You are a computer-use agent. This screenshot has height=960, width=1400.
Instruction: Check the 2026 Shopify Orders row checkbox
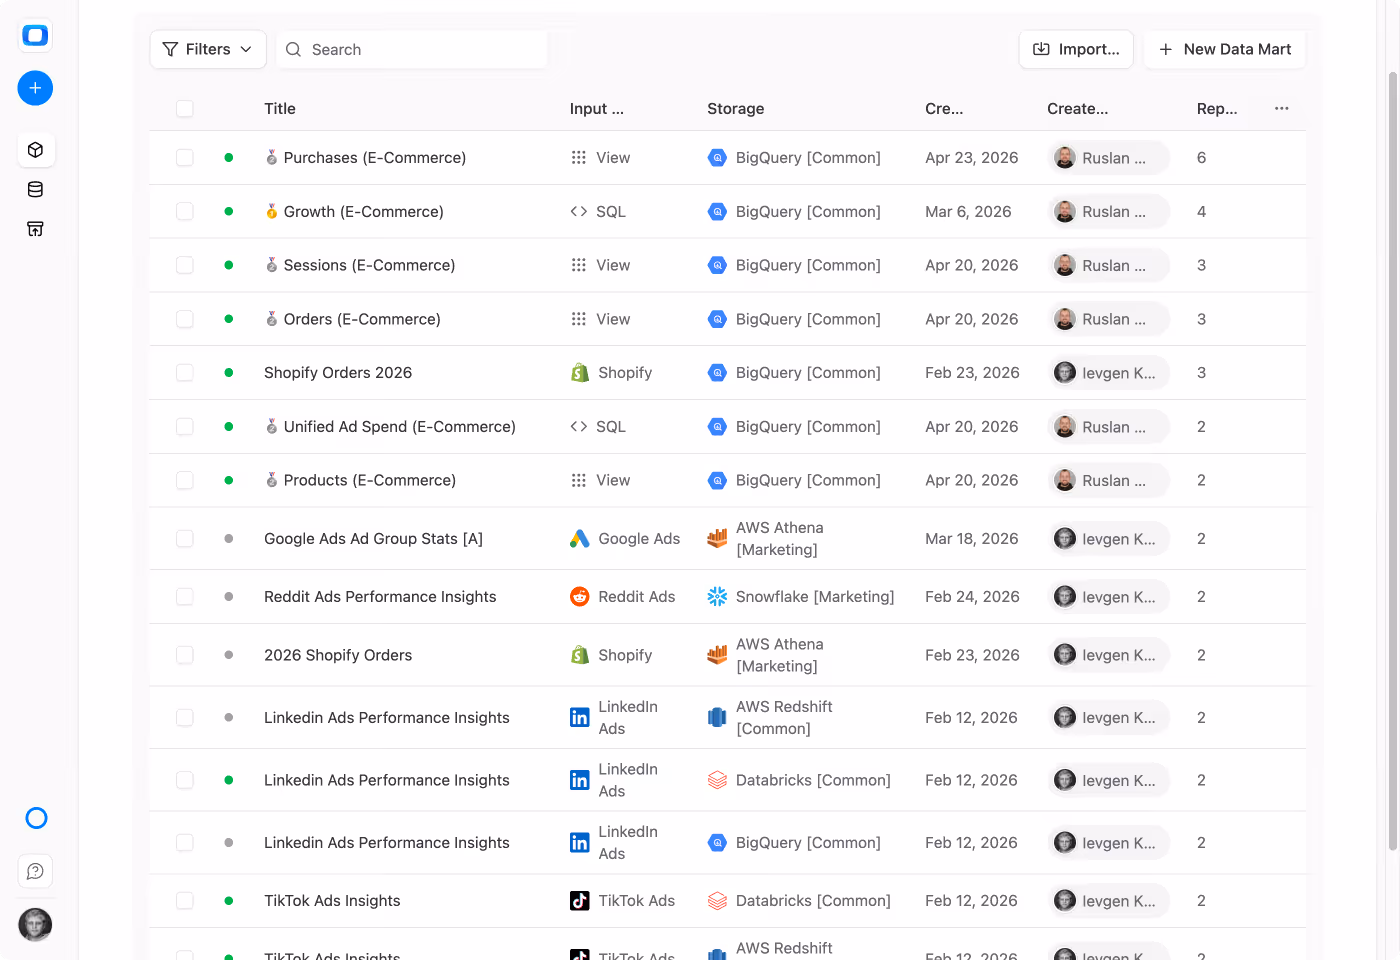185,655
